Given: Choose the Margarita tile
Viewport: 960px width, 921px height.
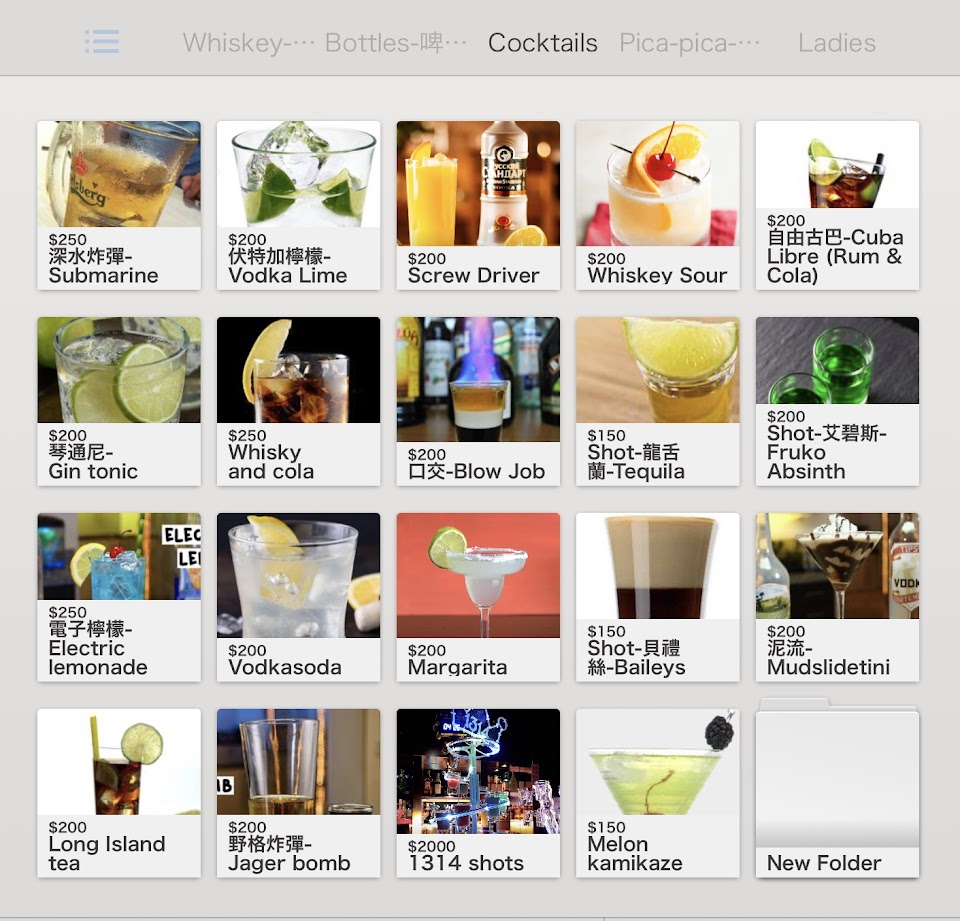Looking at the screenshot, I should click(478, 597).
